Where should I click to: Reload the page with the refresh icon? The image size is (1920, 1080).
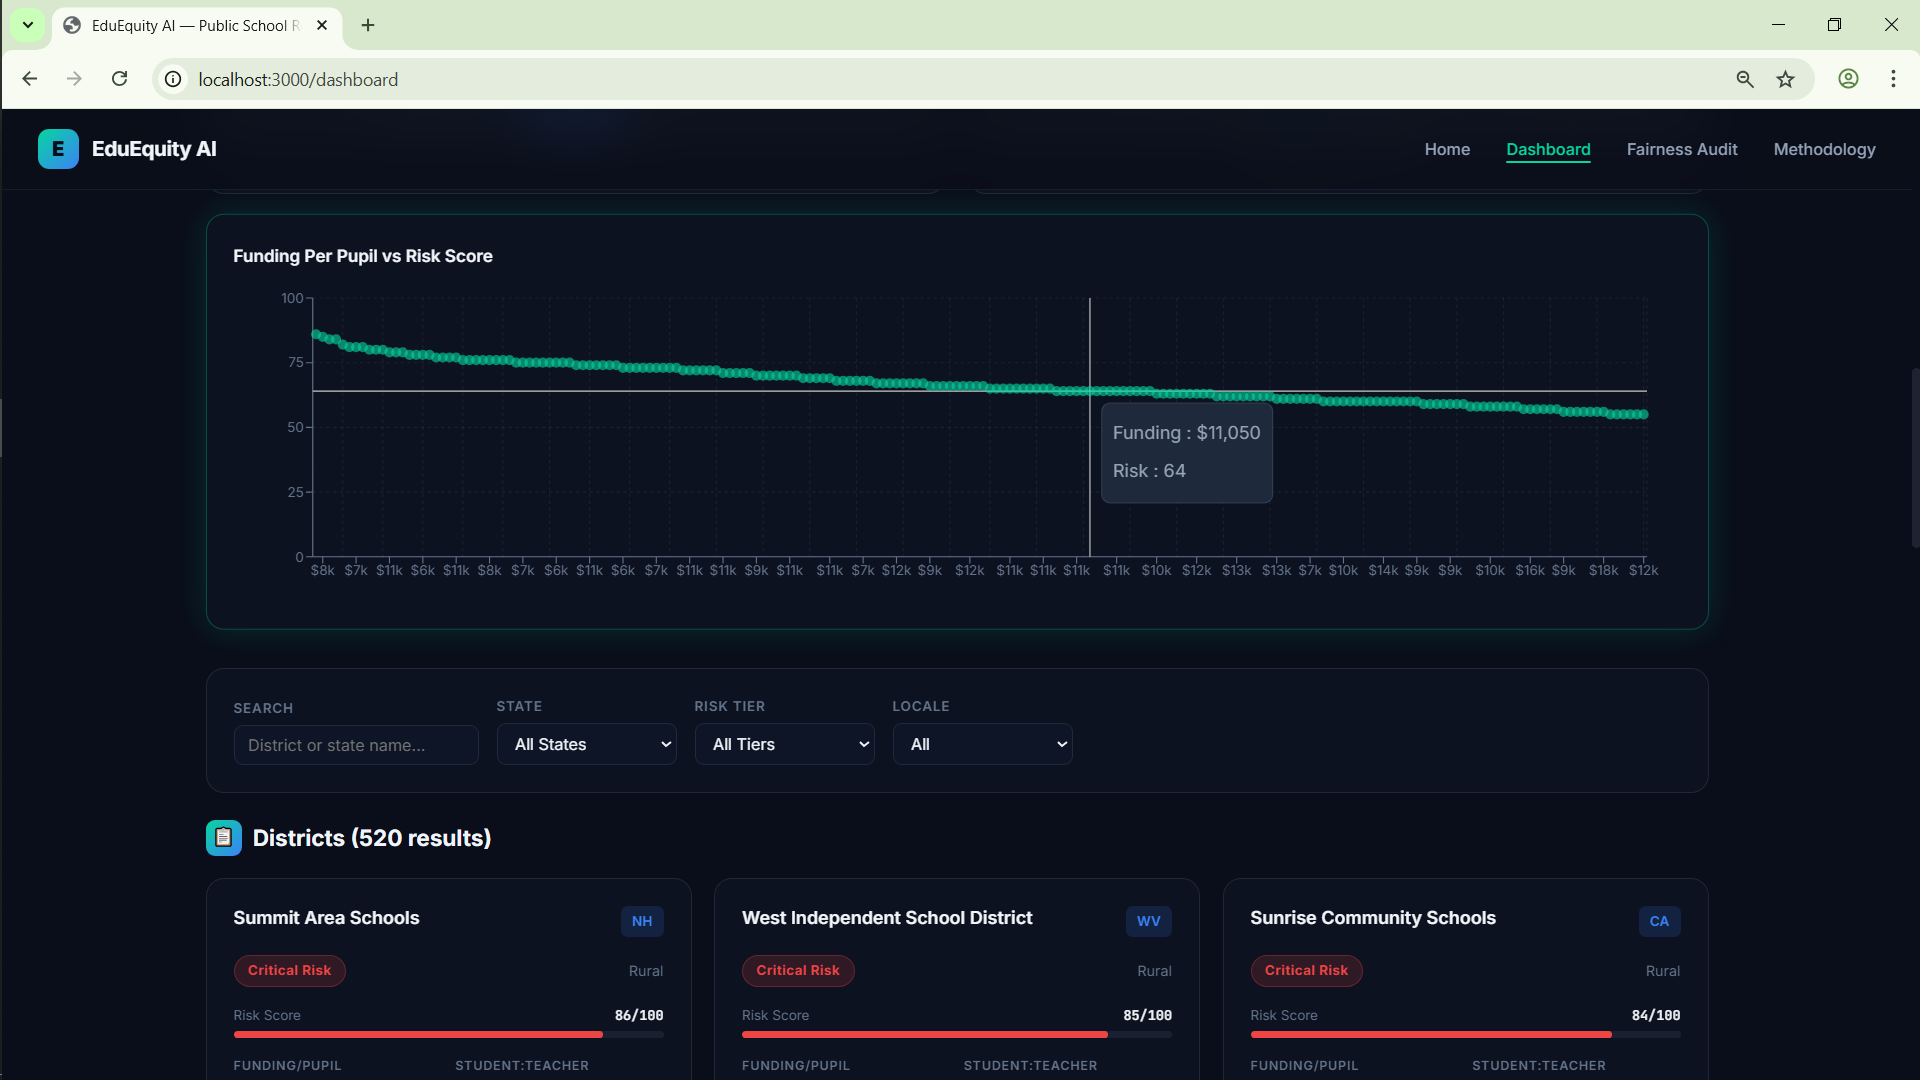119,79
